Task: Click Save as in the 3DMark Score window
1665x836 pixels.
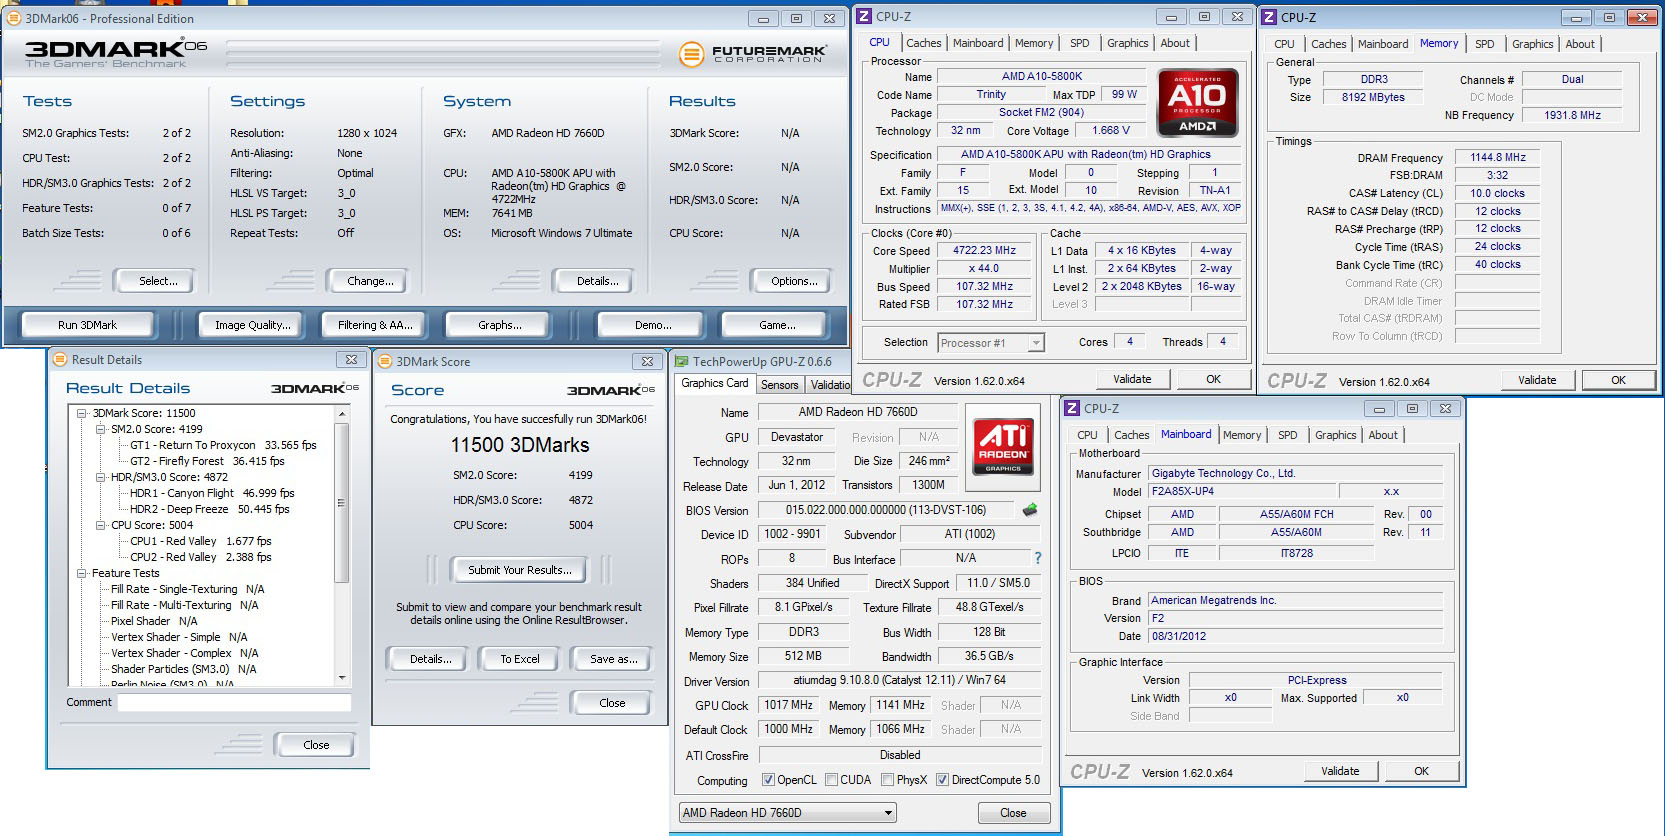Action: [x=613, y=659]
